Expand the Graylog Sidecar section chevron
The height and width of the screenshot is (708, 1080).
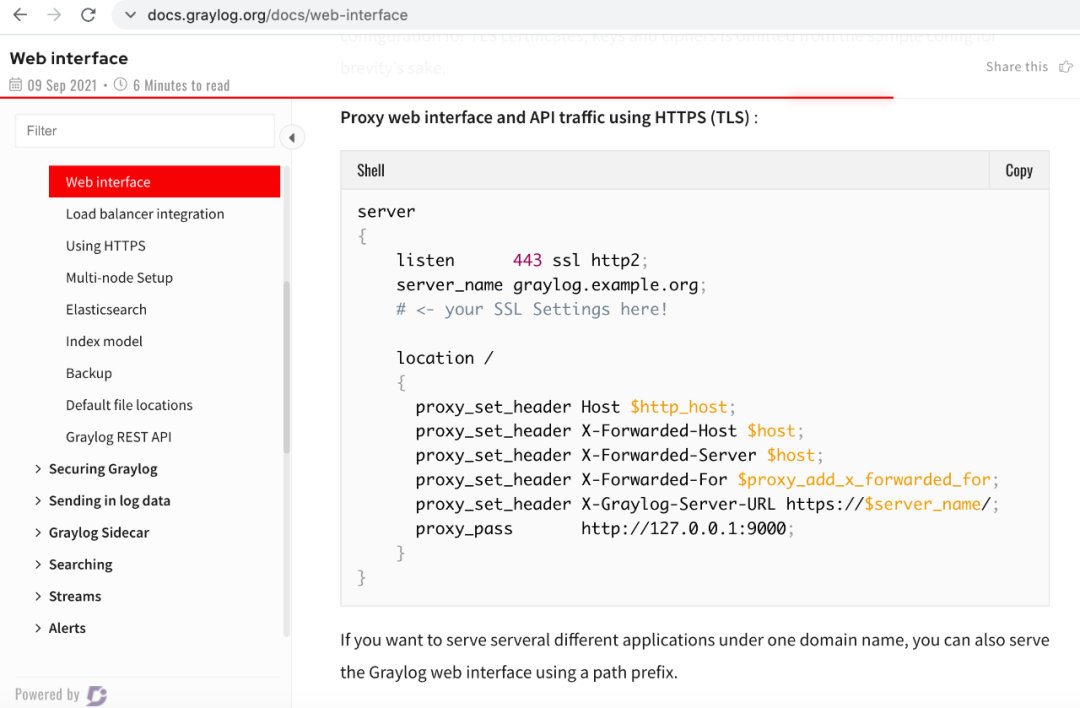[x=38, y=532]
